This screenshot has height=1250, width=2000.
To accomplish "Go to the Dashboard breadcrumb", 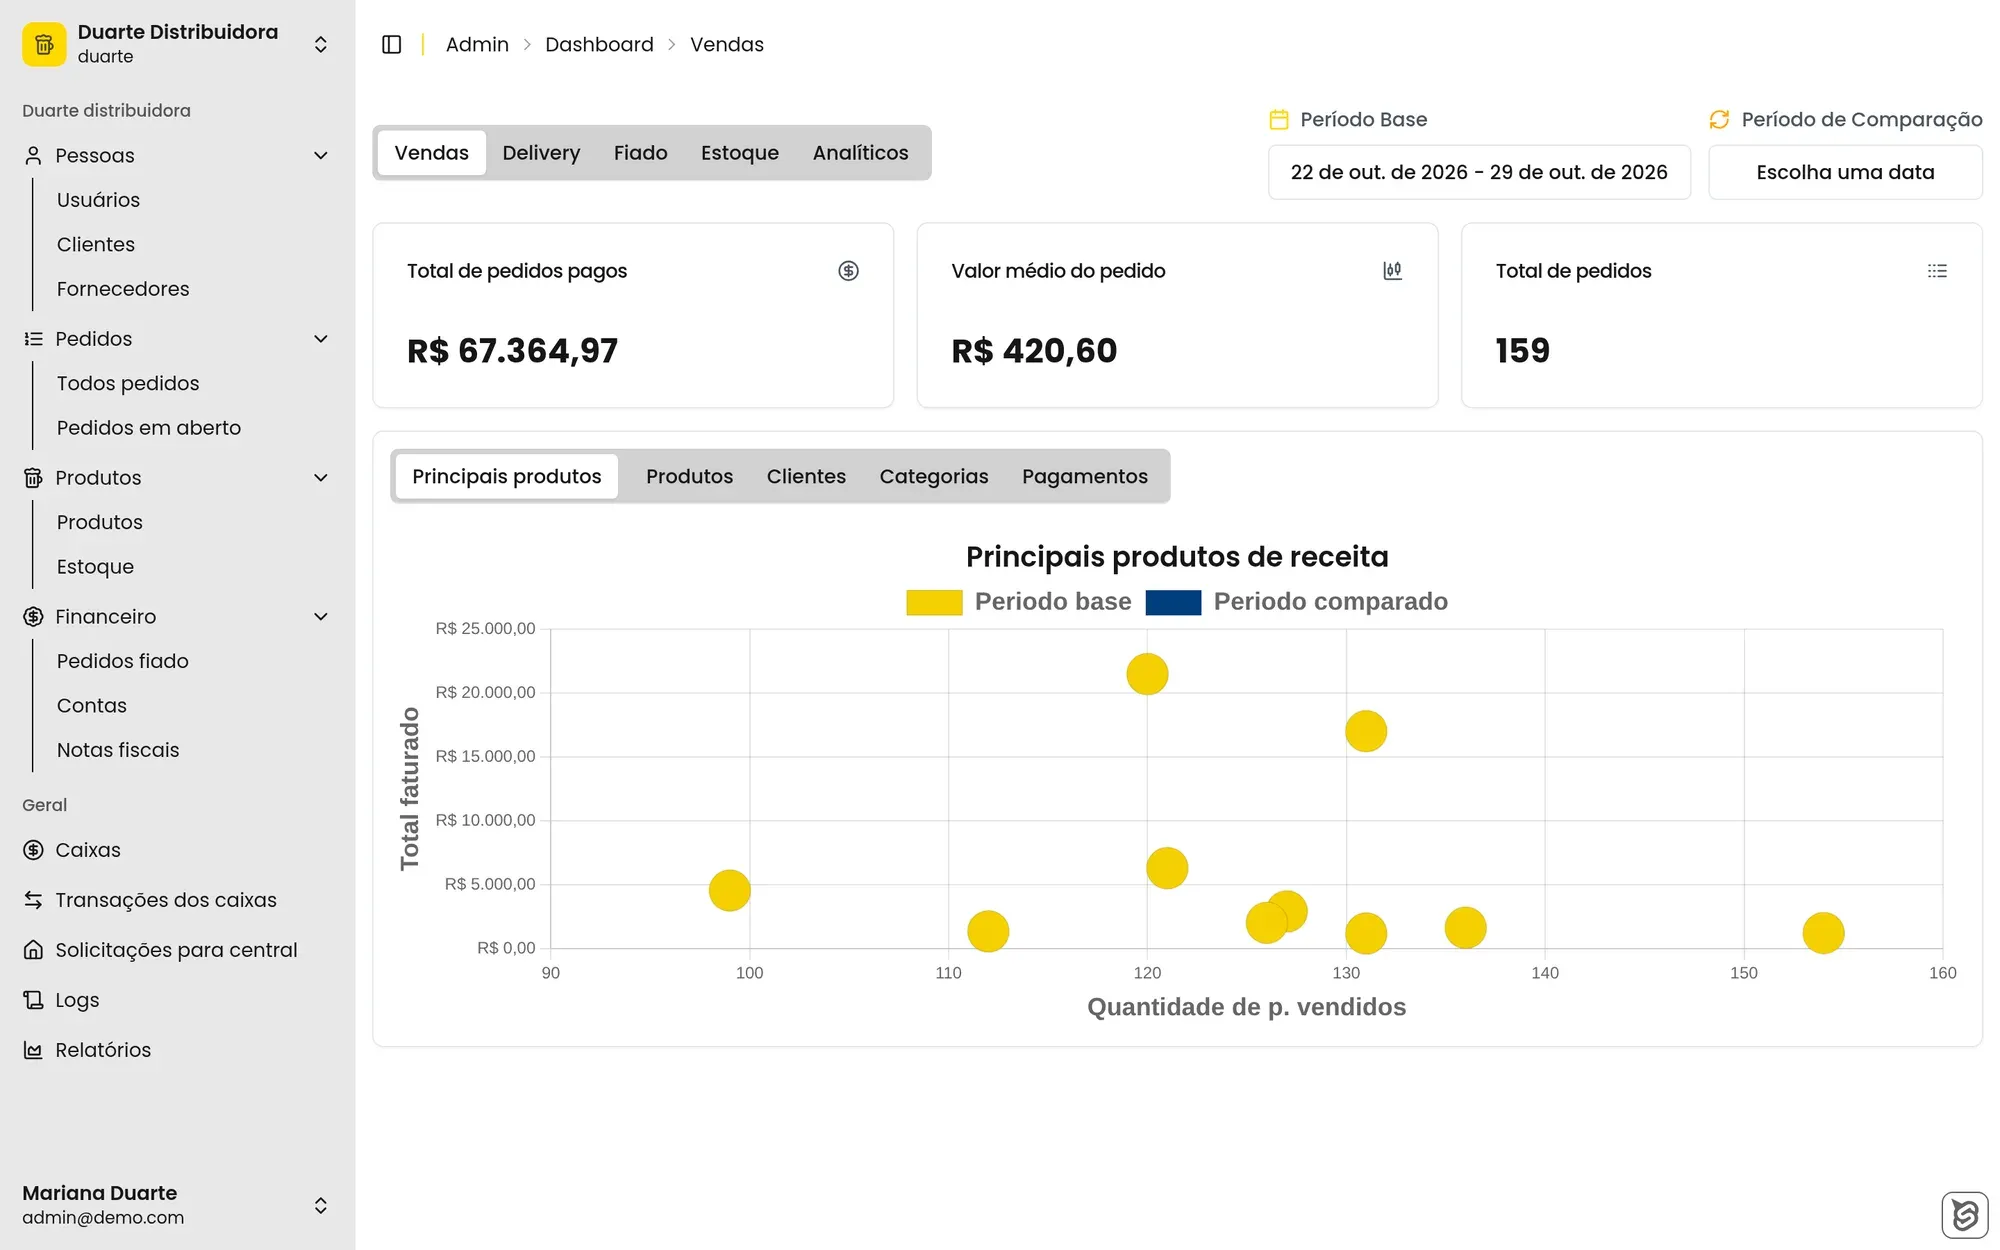I will (x=599, y=44).
